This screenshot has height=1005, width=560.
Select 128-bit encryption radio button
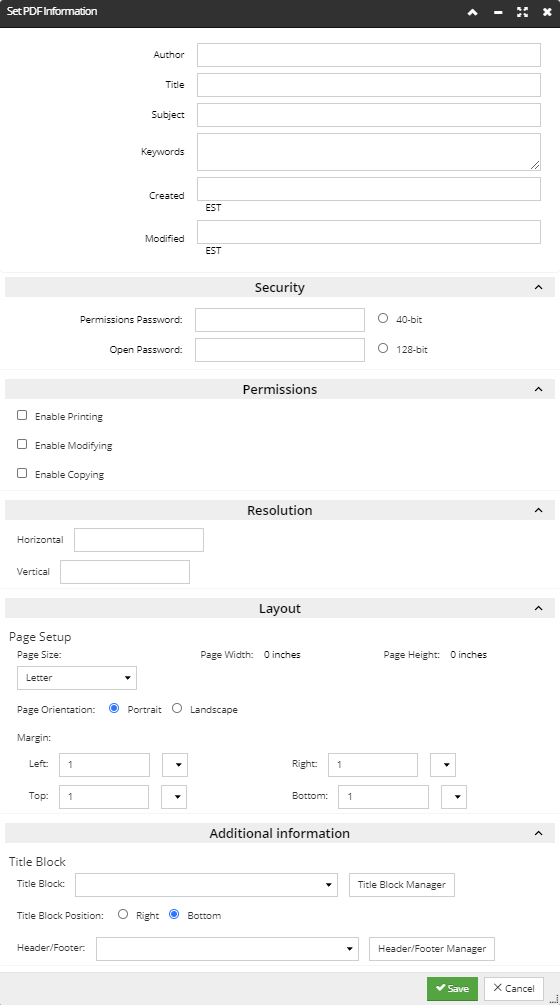pyautogui.click(x=383, y=349)
